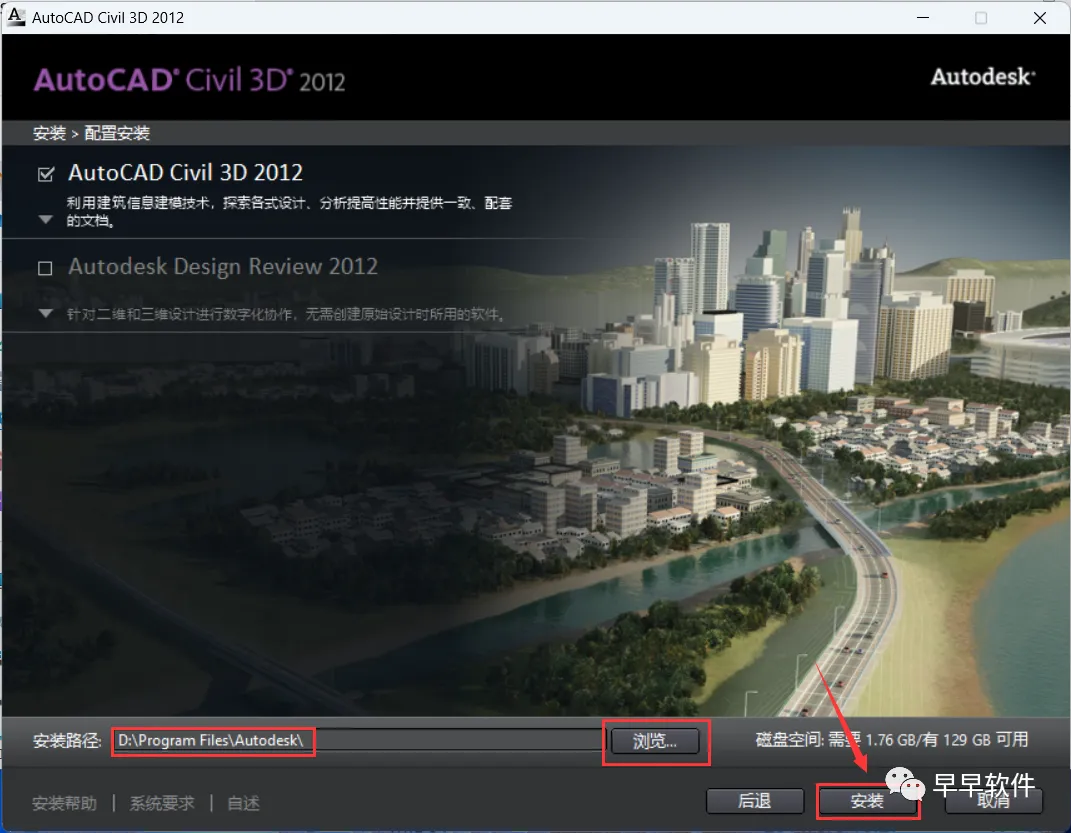Click the AutoCAD app icon in title bar

point(16,17)
